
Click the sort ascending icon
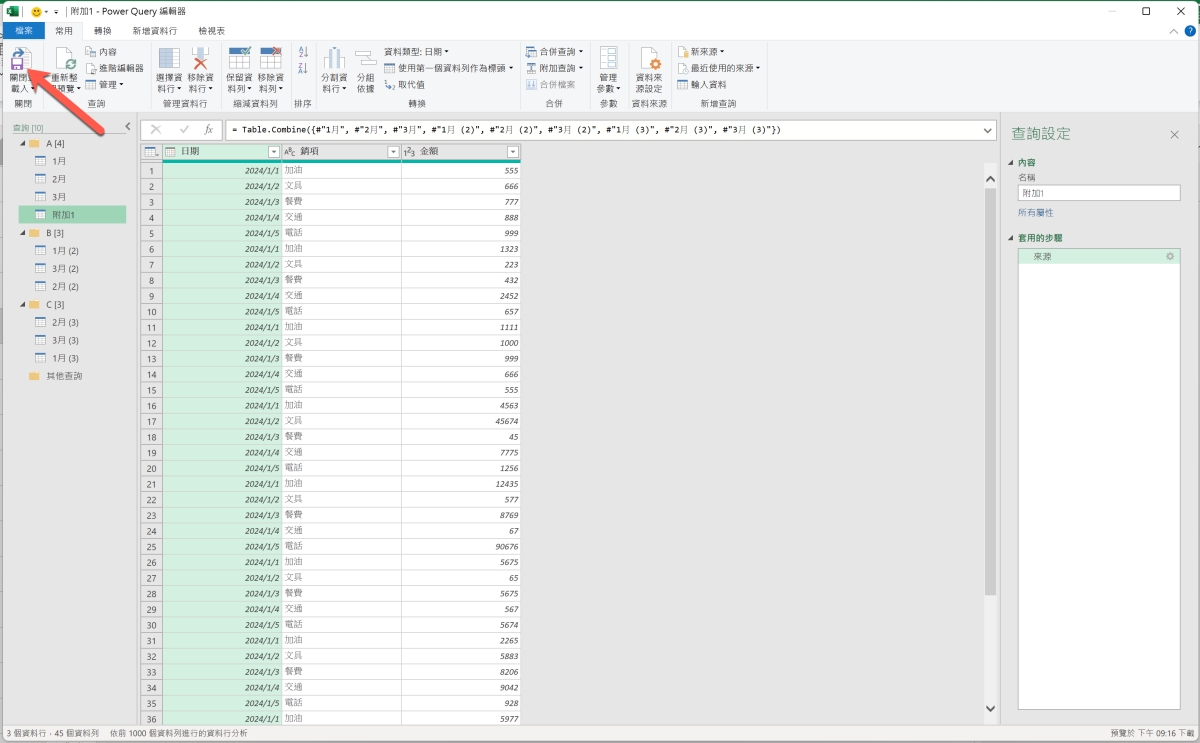(x=303, y=52)
